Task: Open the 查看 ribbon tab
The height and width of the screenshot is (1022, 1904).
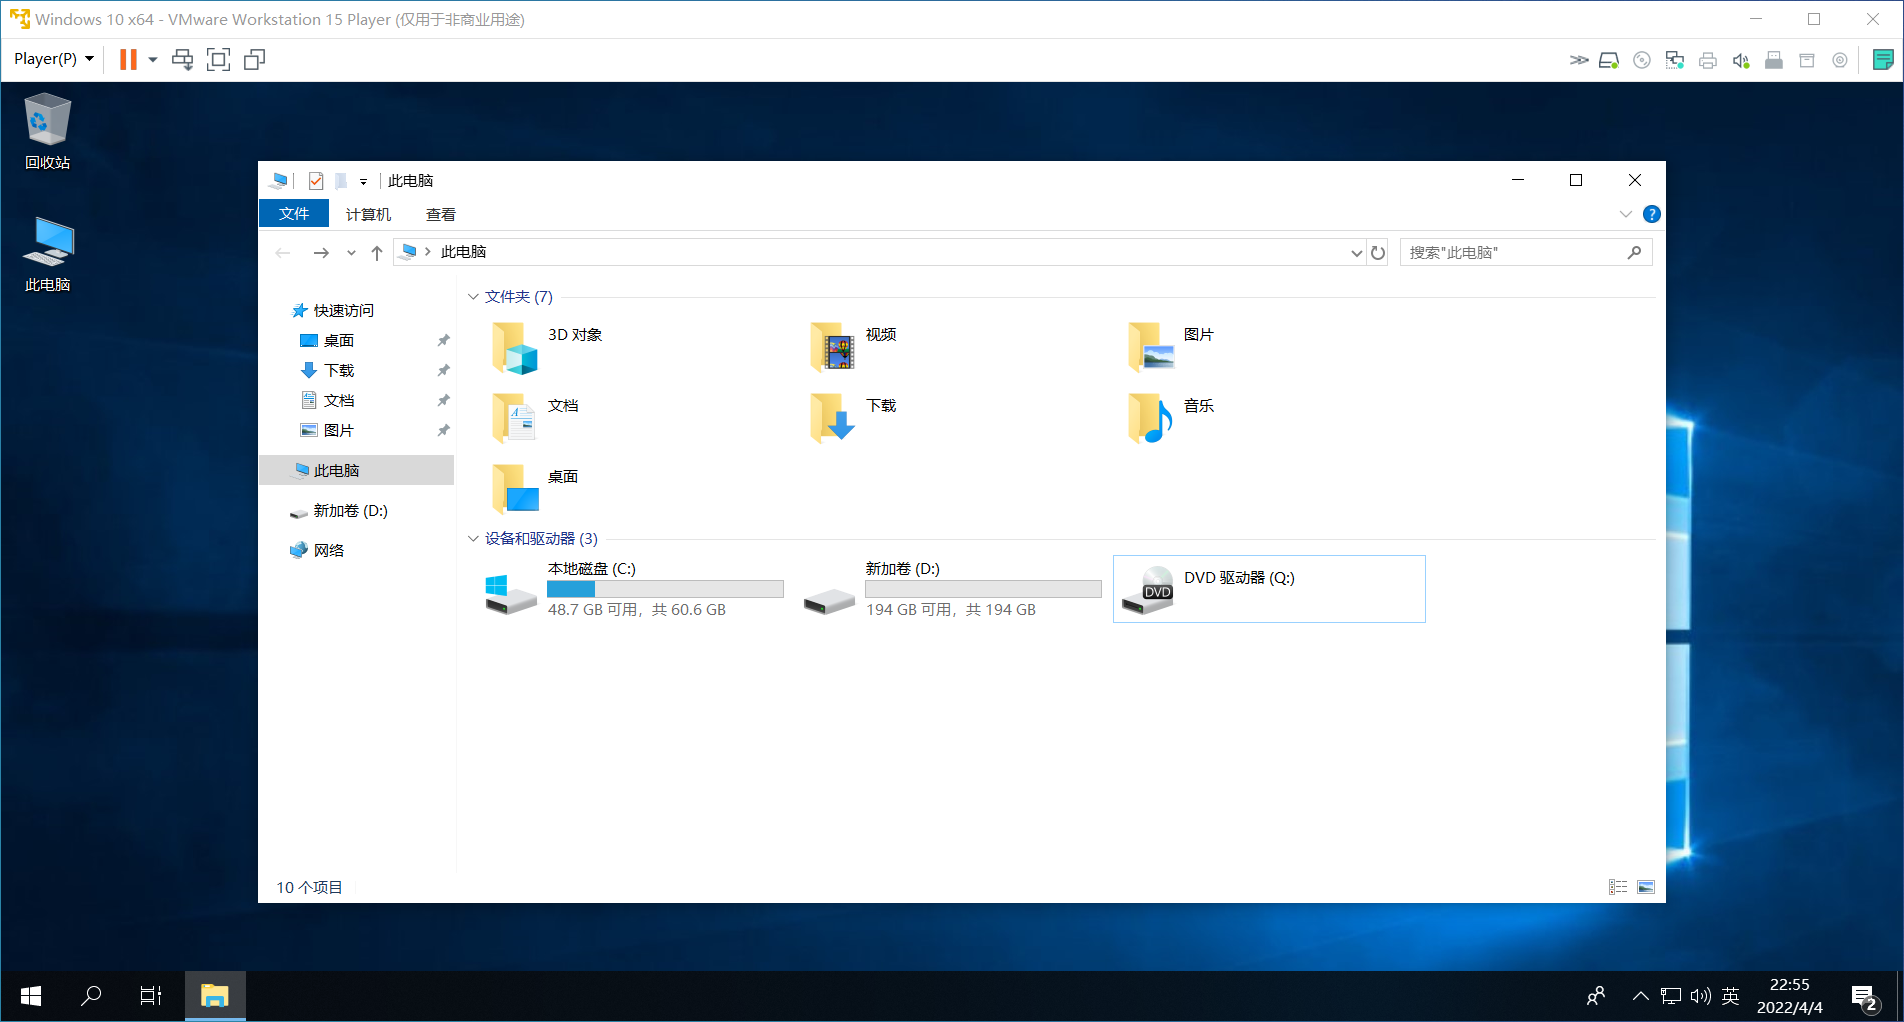Action: tap(441, 214)
